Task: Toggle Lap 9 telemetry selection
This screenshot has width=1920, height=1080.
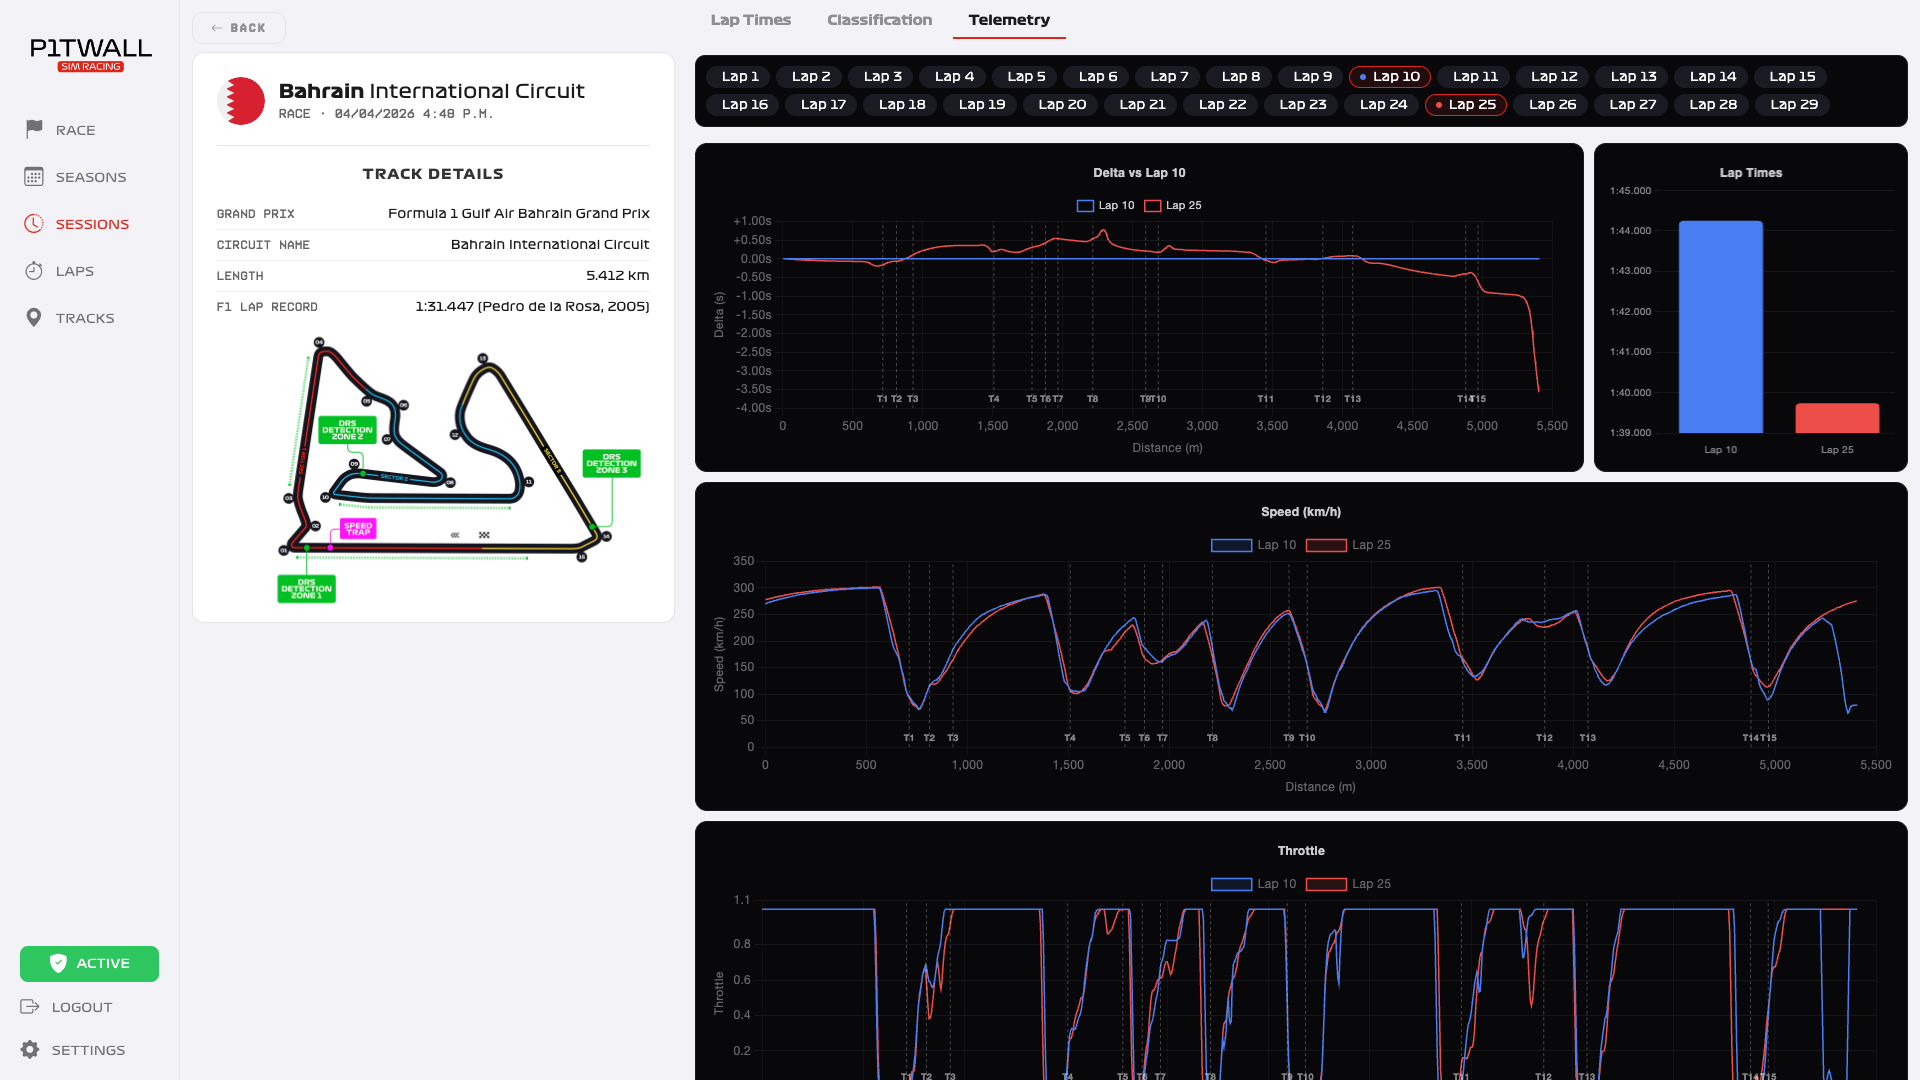Action: click(1312, 76)
